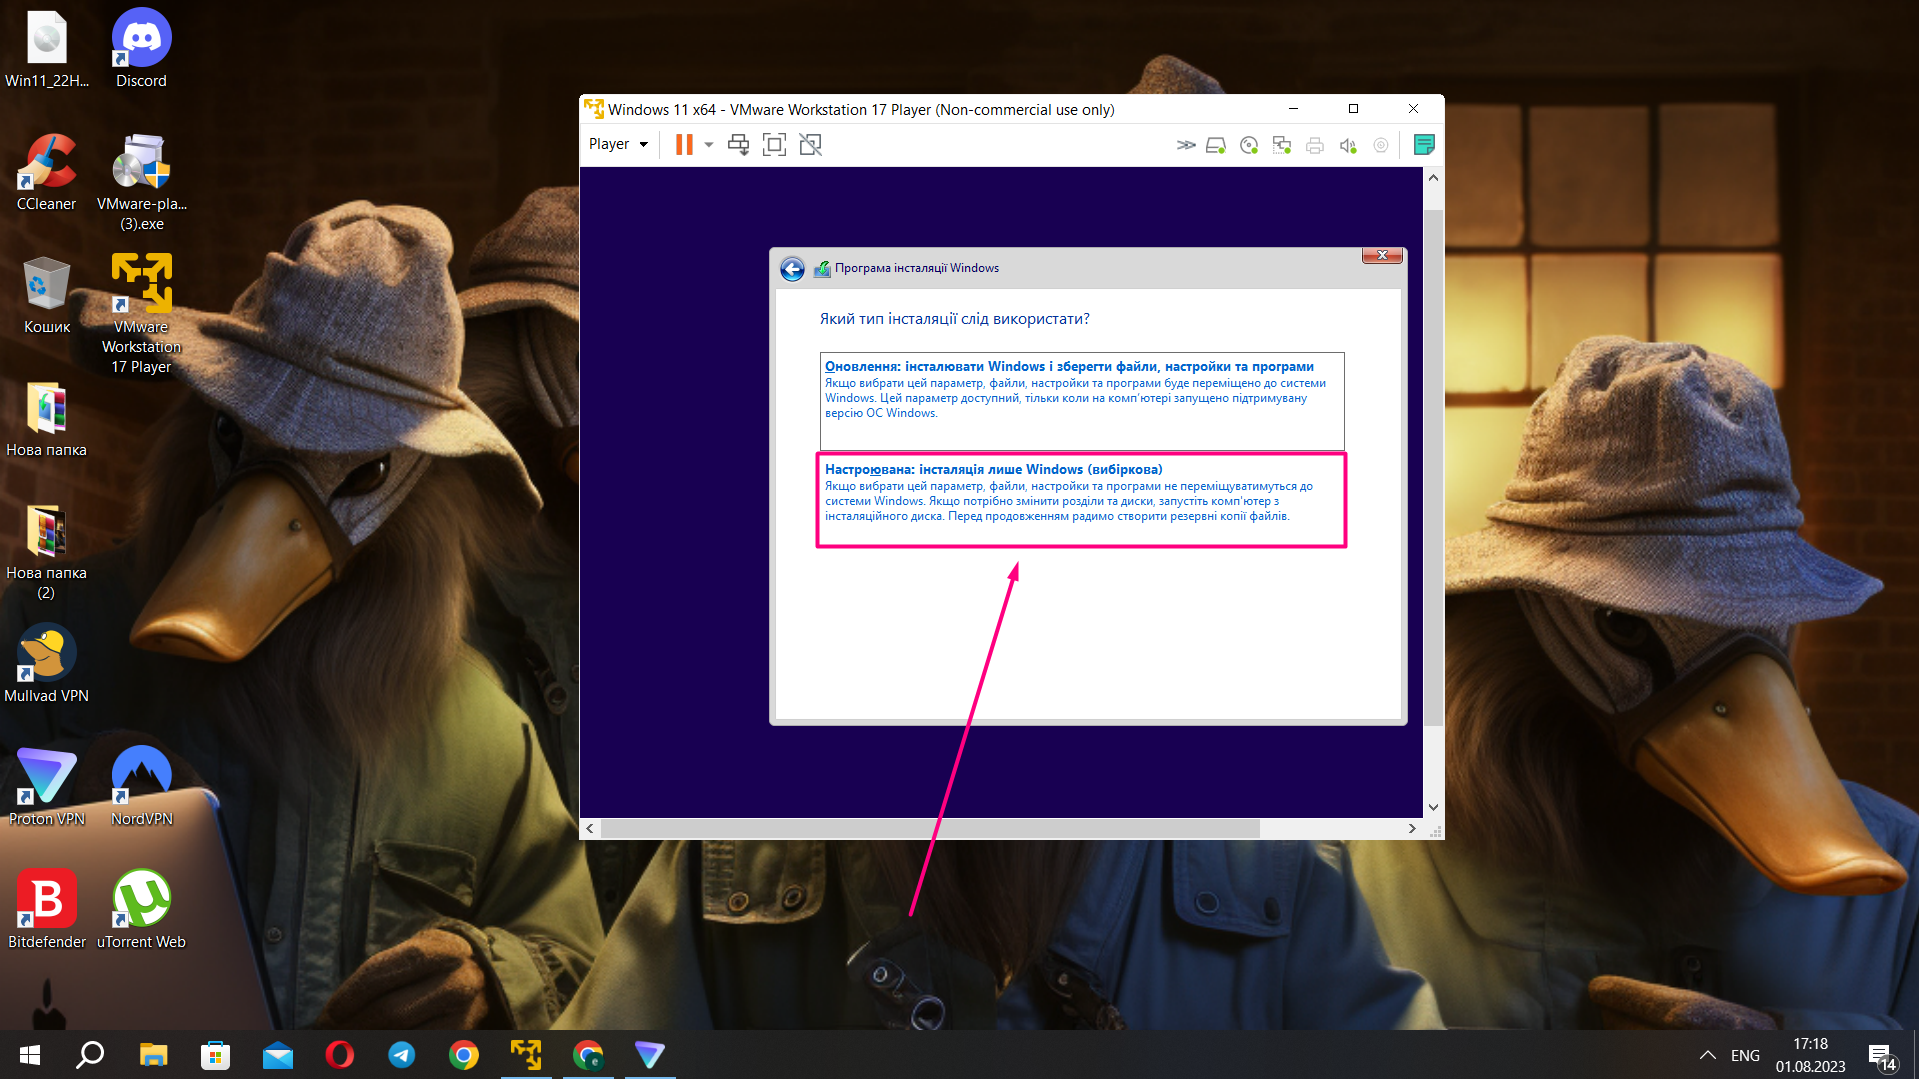Image resolution: width=1919 pixels, height=1079 pixels.
Task: Open the Windows Start menu
Action: click(x=29, y=1055)
